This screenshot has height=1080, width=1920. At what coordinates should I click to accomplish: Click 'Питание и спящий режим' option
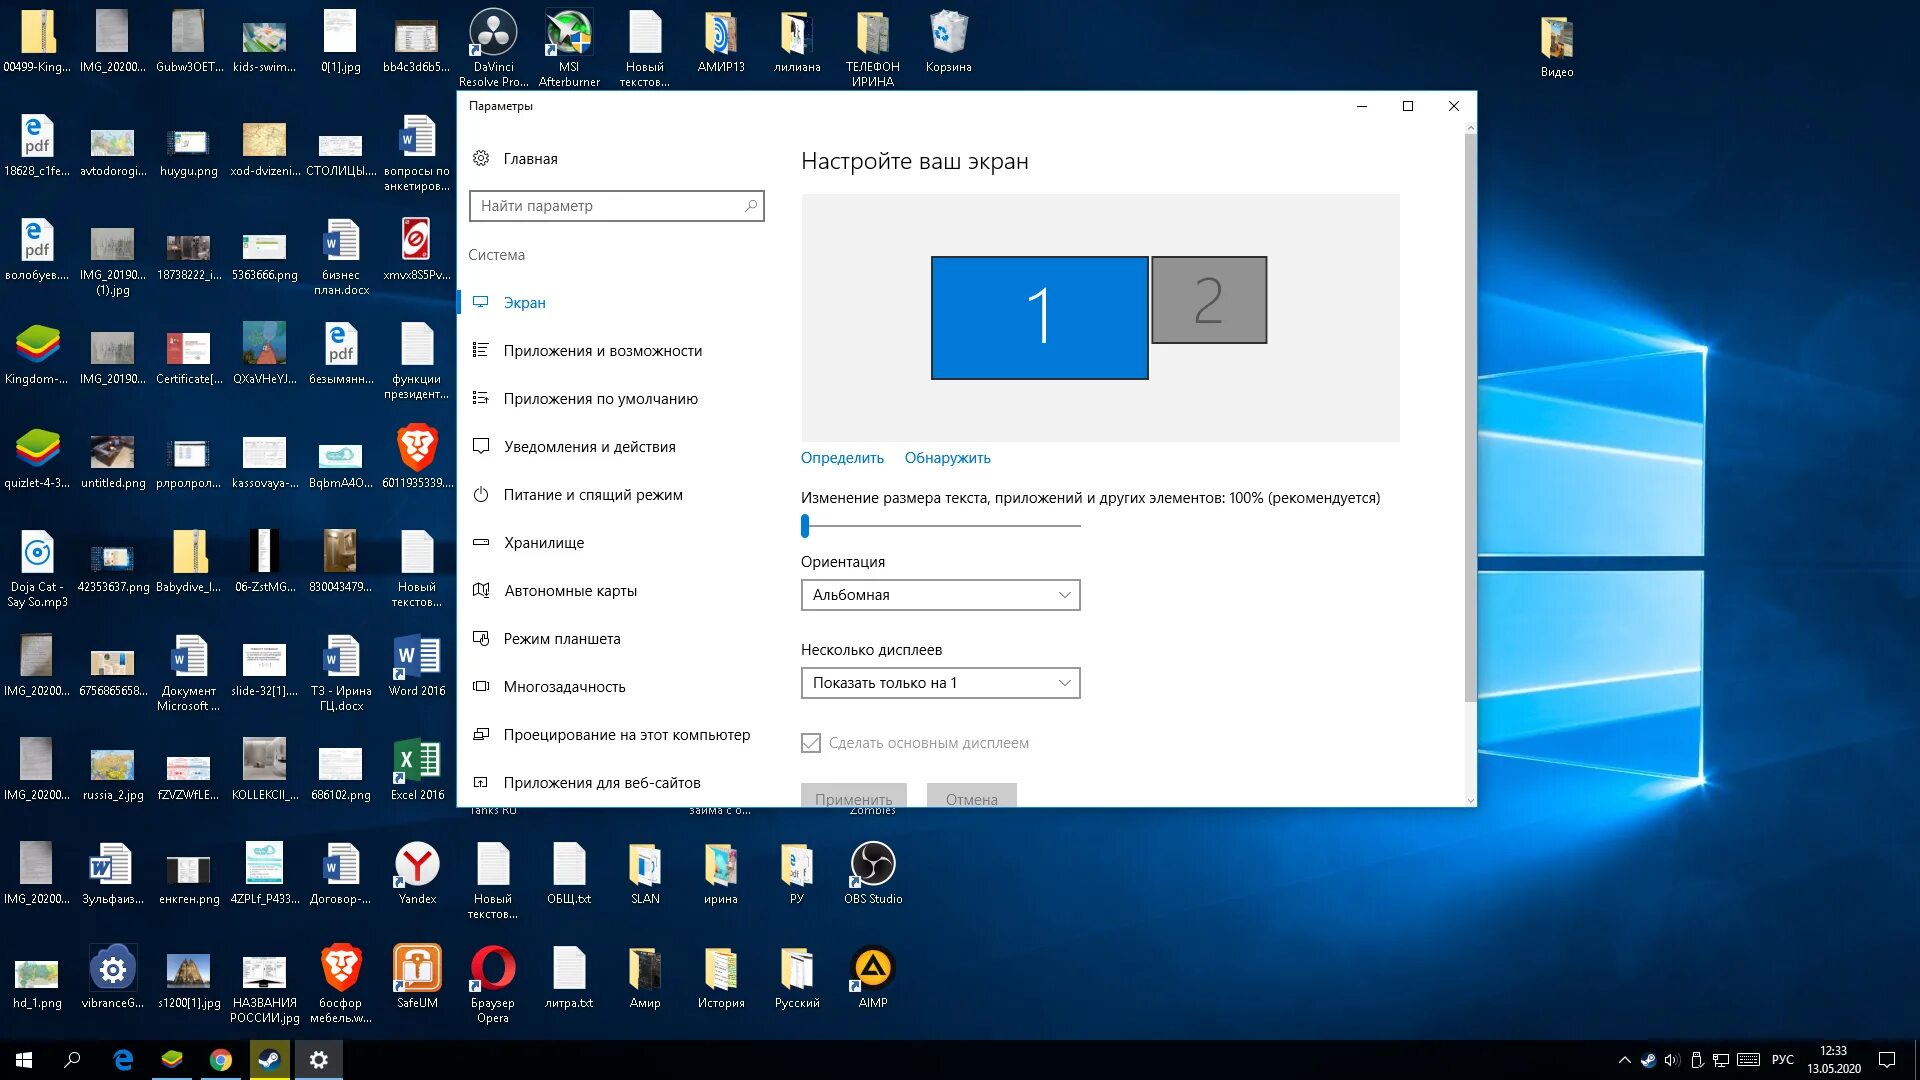click(591, 493)
